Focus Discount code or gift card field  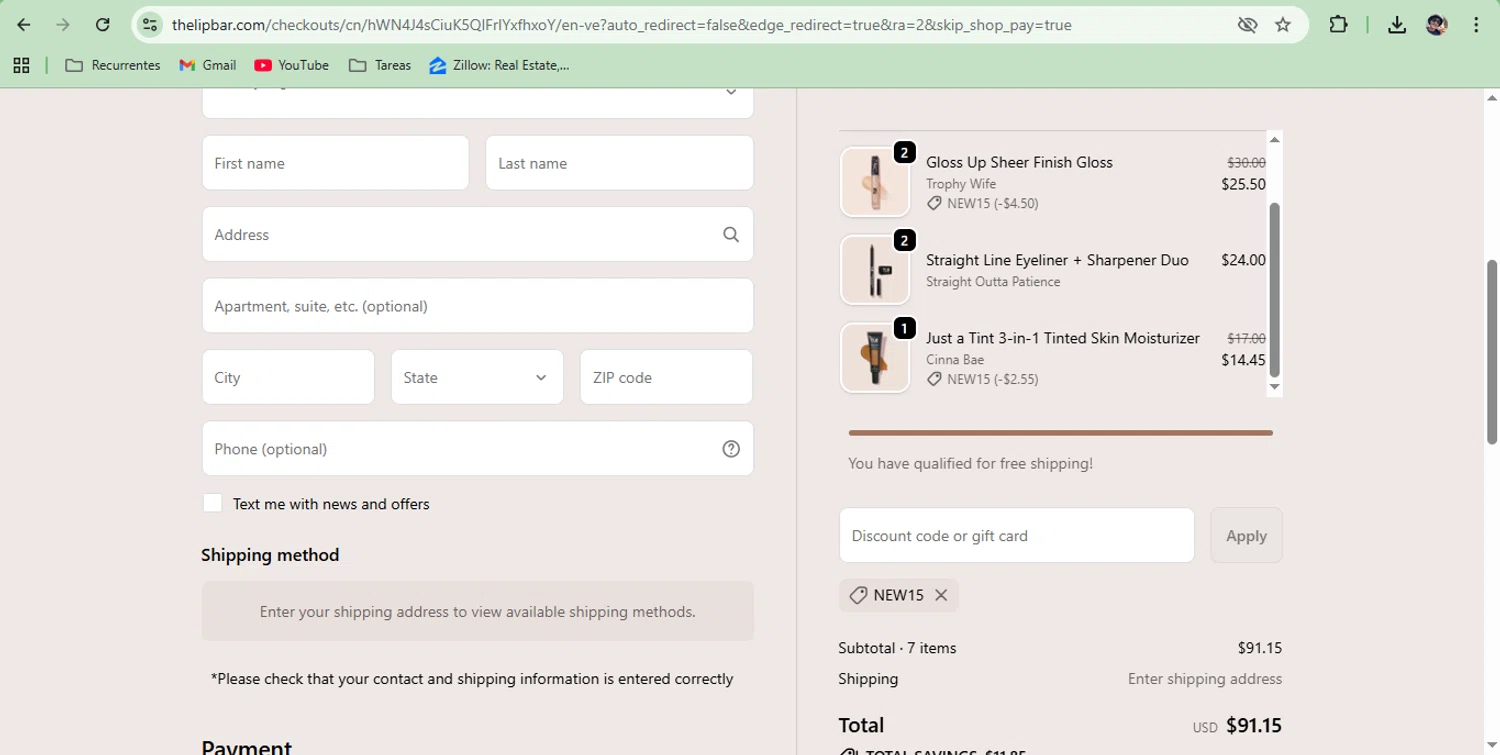1017,535
